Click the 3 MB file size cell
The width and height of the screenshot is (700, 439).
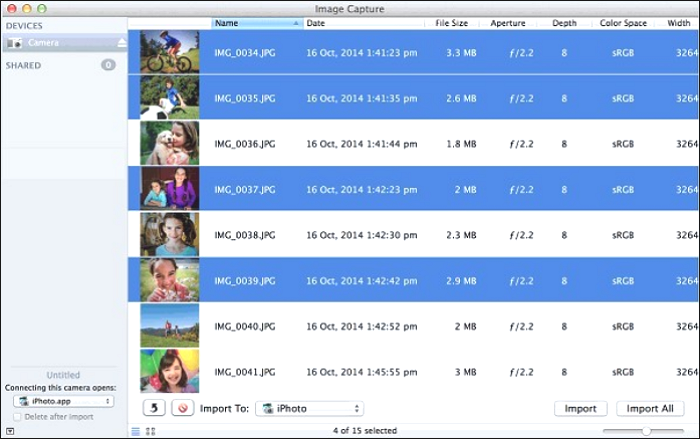[x=465, y=372]
